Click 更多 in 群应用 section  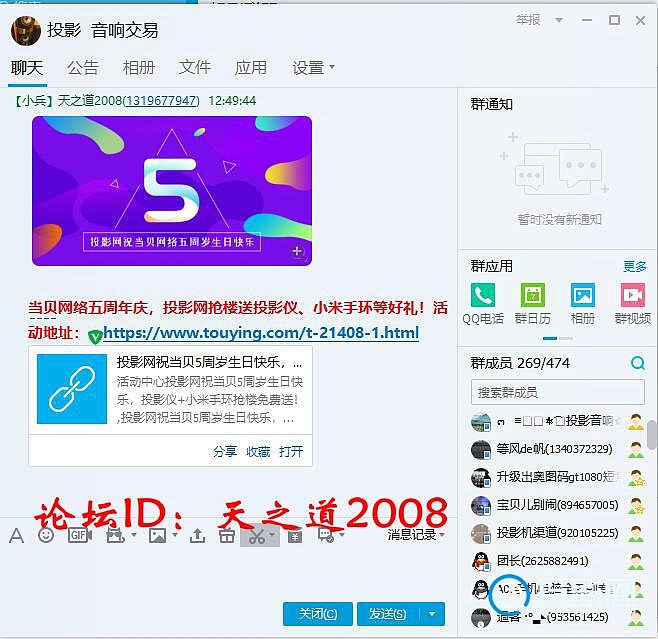coord(634,266)
